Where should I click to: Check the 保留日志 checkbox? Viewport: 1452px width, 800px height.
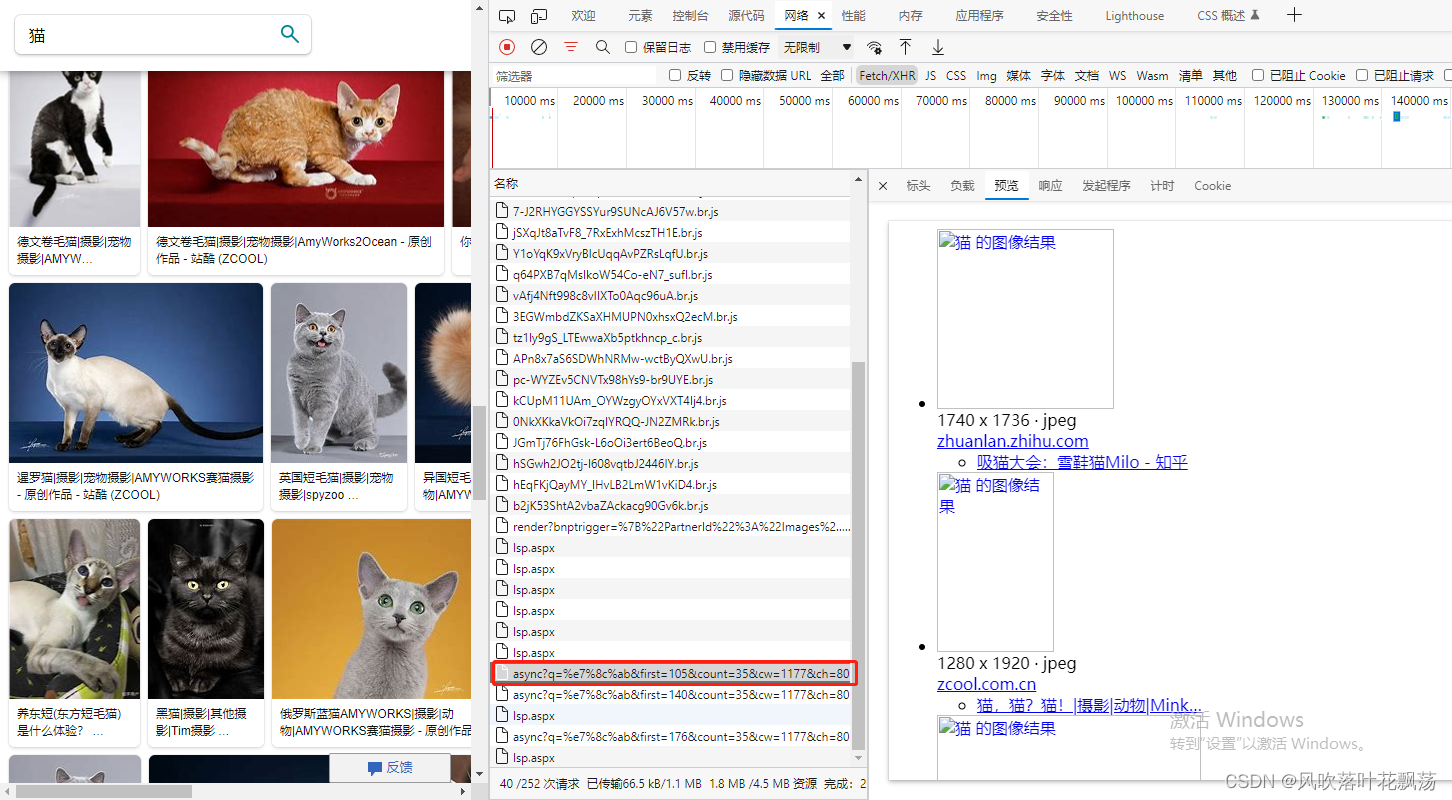(x=631, y=47)
